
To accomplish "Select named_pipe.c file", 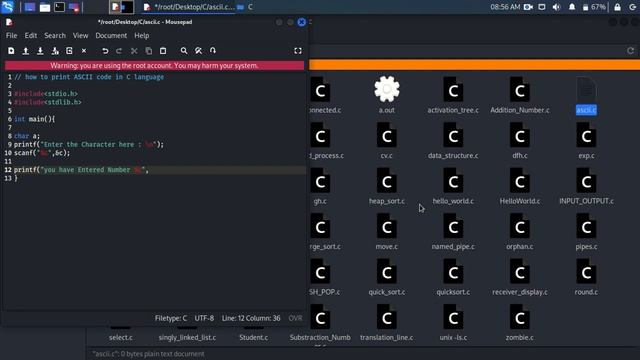I will (453, 231).
